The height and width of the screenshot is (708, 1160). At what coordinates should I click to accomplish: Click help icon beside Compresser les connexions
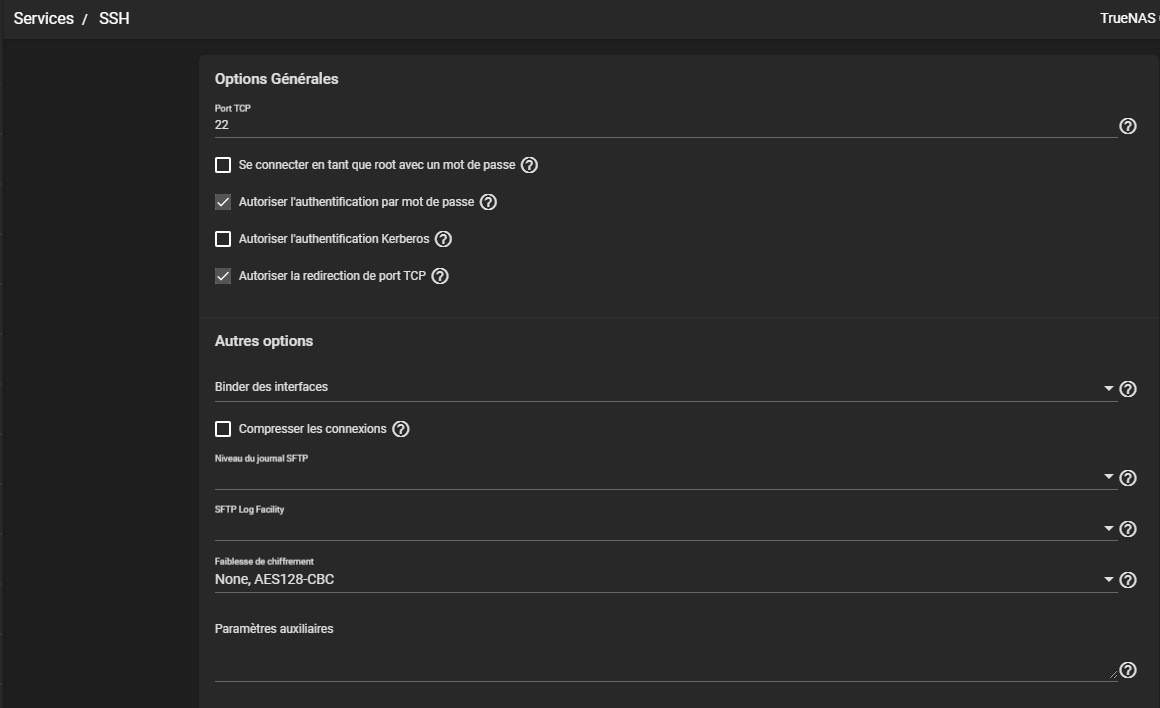[x=401, y=429]
